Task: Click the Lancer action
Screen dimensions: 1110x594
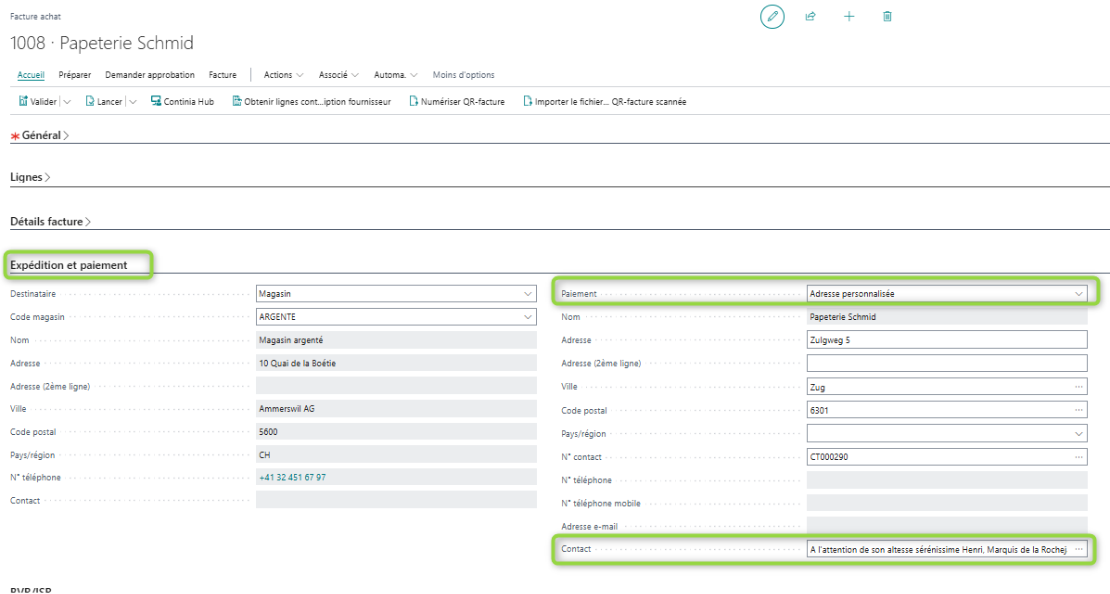Action: 103,102
